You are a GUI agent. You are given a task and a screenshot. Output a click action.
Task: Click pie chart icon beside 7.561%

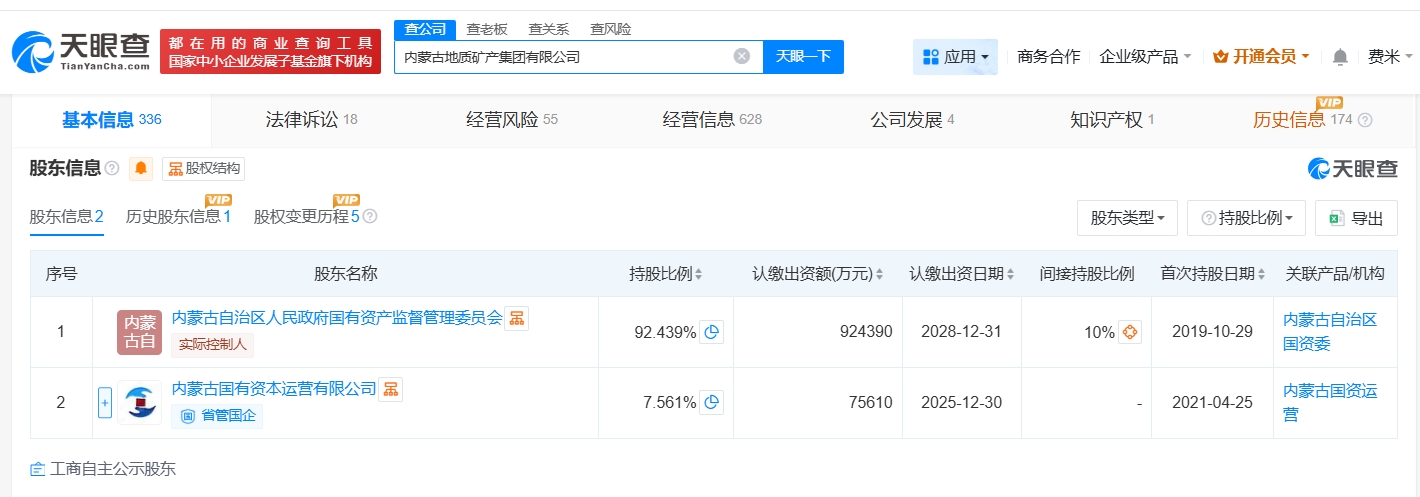pos(711,403)
